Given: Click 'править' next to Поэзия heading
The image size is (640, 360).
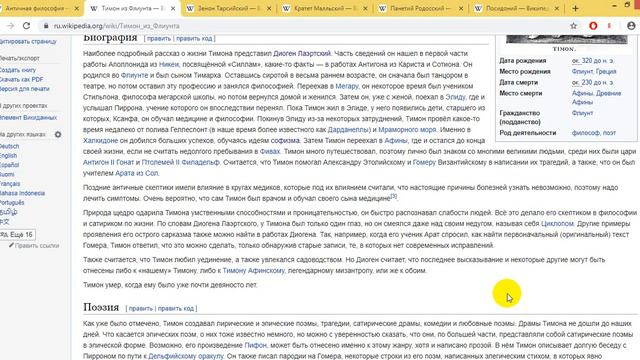Looking at the screenshot, I should pos(141,309).
